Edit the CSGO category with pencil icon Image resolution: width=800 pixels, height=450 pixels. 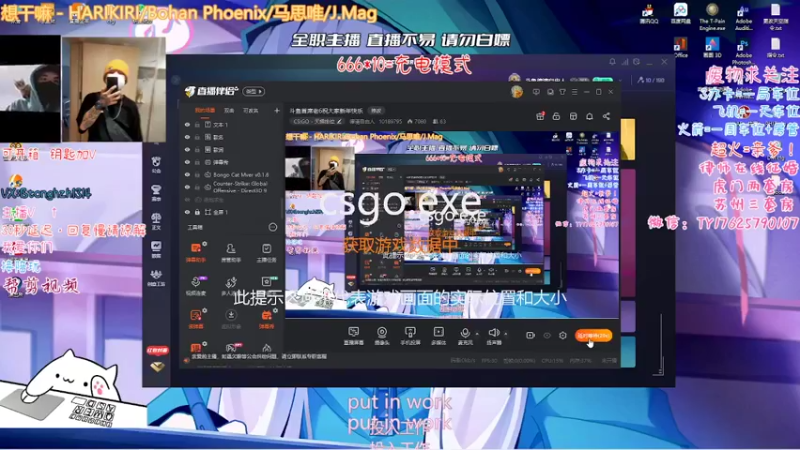click(x=339, y=121)
